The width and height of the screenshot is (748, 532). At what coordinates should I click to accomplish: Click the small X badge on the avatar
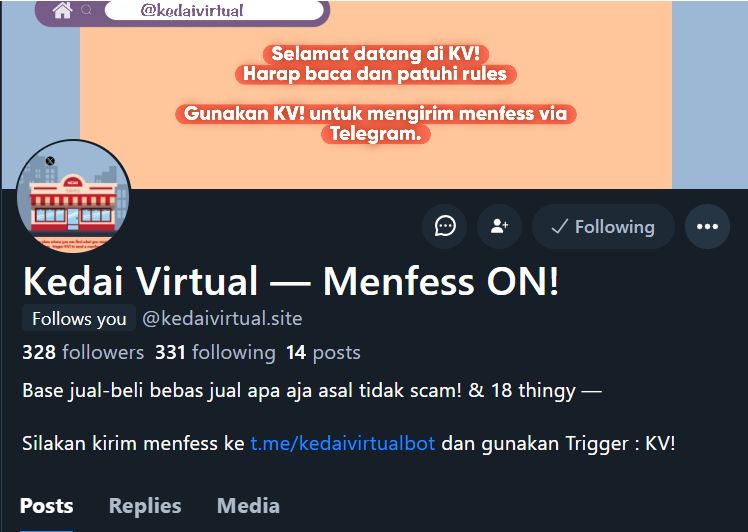click(50, 161)
